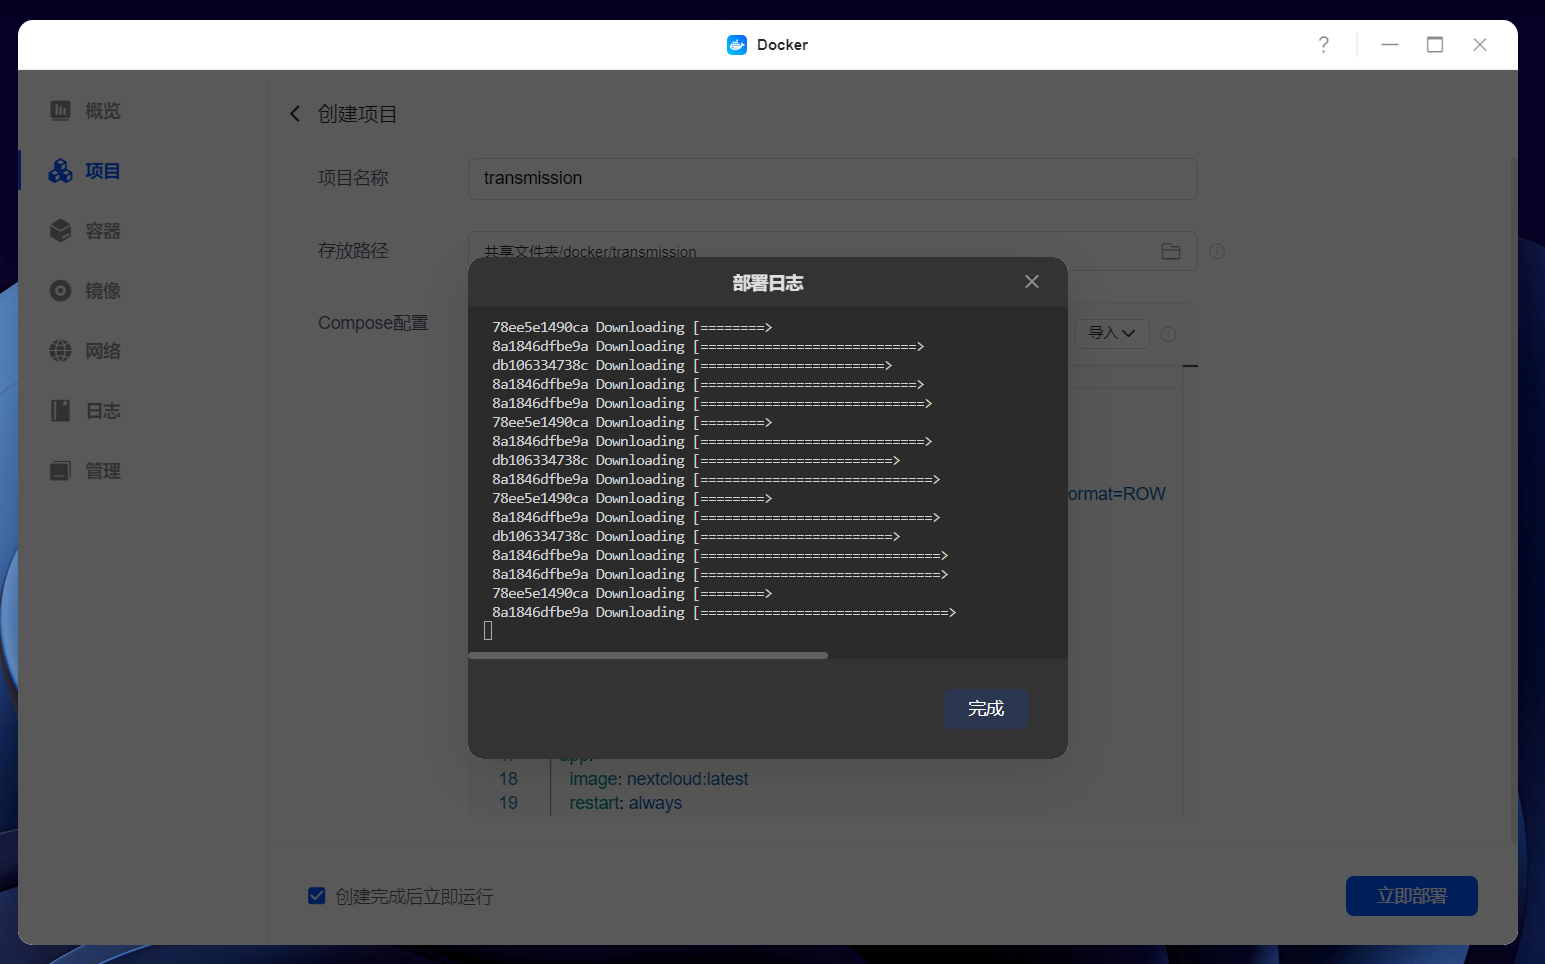Click info icon next to 存放路径 field

tap(1217, 252)
